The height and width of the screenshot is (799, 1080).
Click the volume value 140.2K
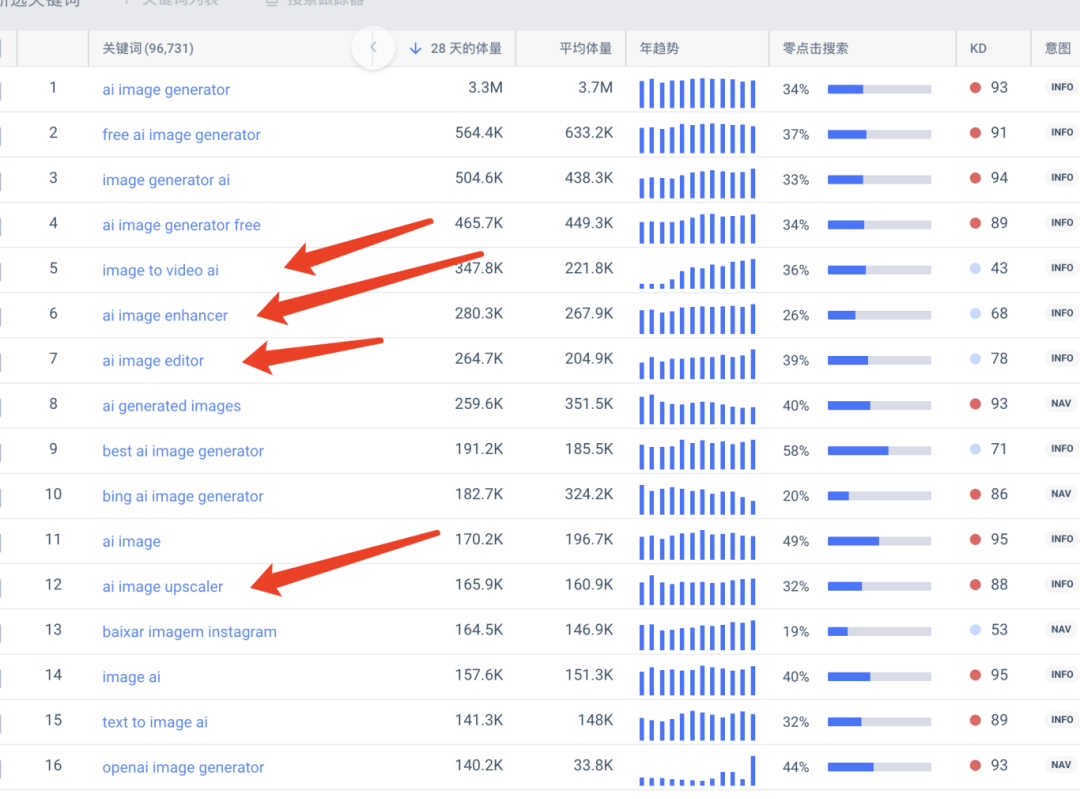tap(479, 765)
